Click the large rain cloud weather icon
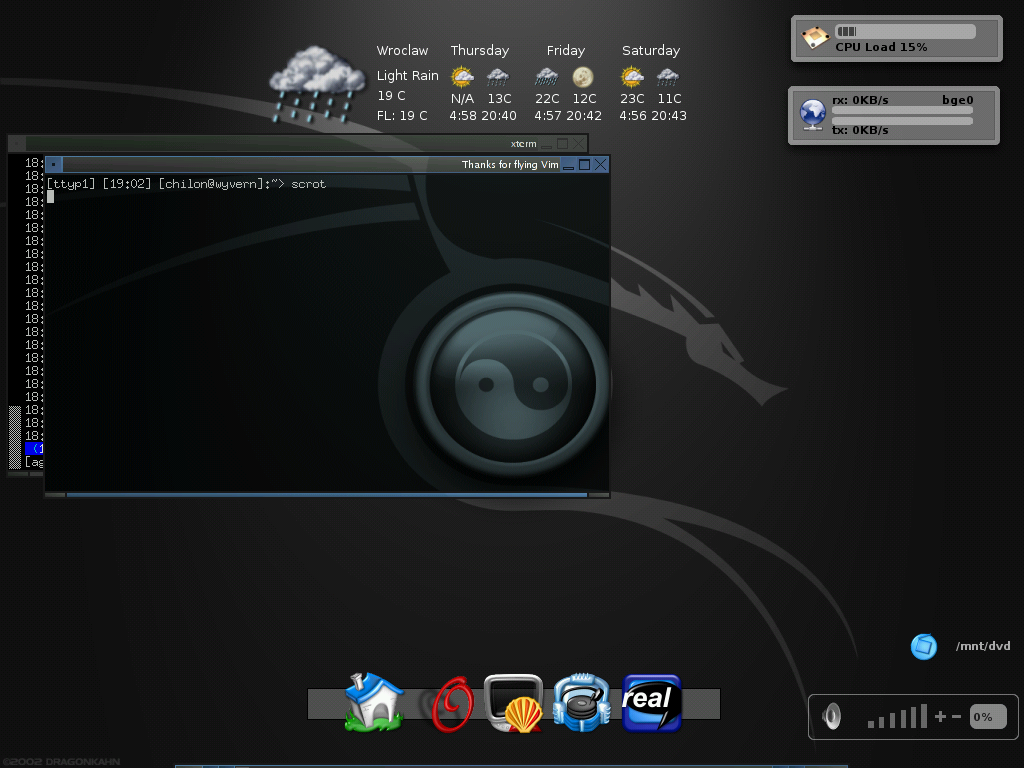This screenshot has width=1024, height=768. (x=317, y=84)
